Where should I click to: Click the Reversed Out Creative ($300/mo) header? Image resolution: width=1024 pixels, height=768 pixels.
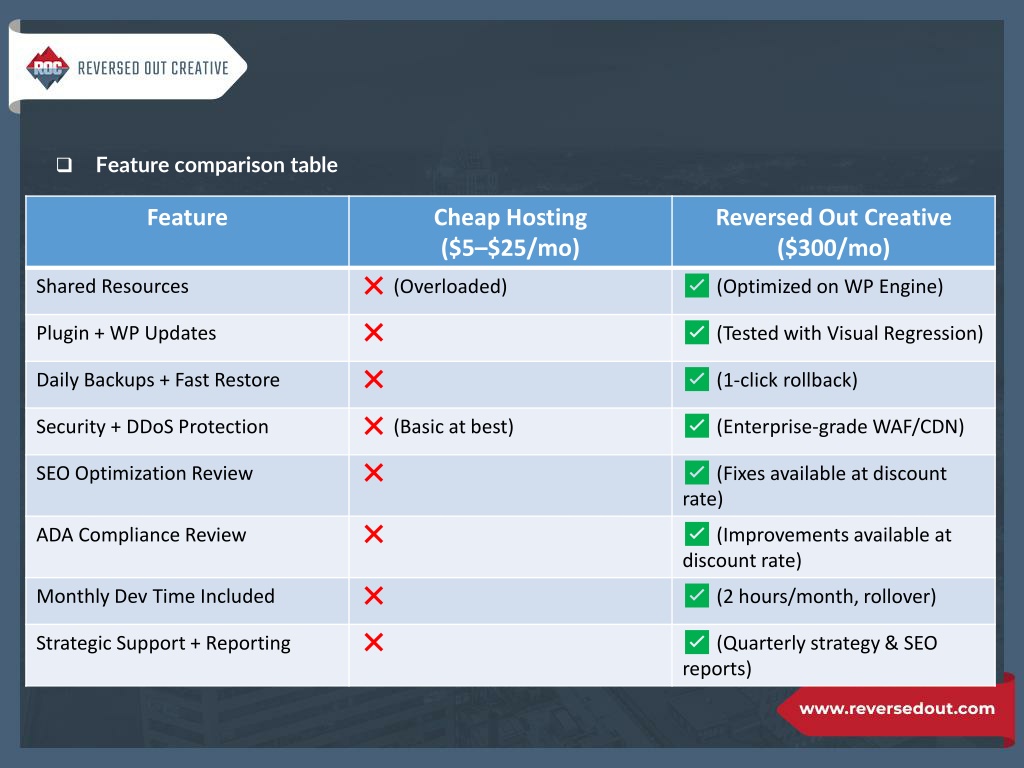tap(833, 232)
